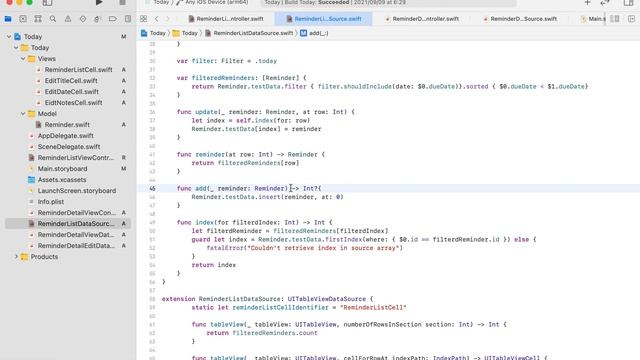Collapse the Model group
This screenshot has width=640, height=360.
[23, 114]
